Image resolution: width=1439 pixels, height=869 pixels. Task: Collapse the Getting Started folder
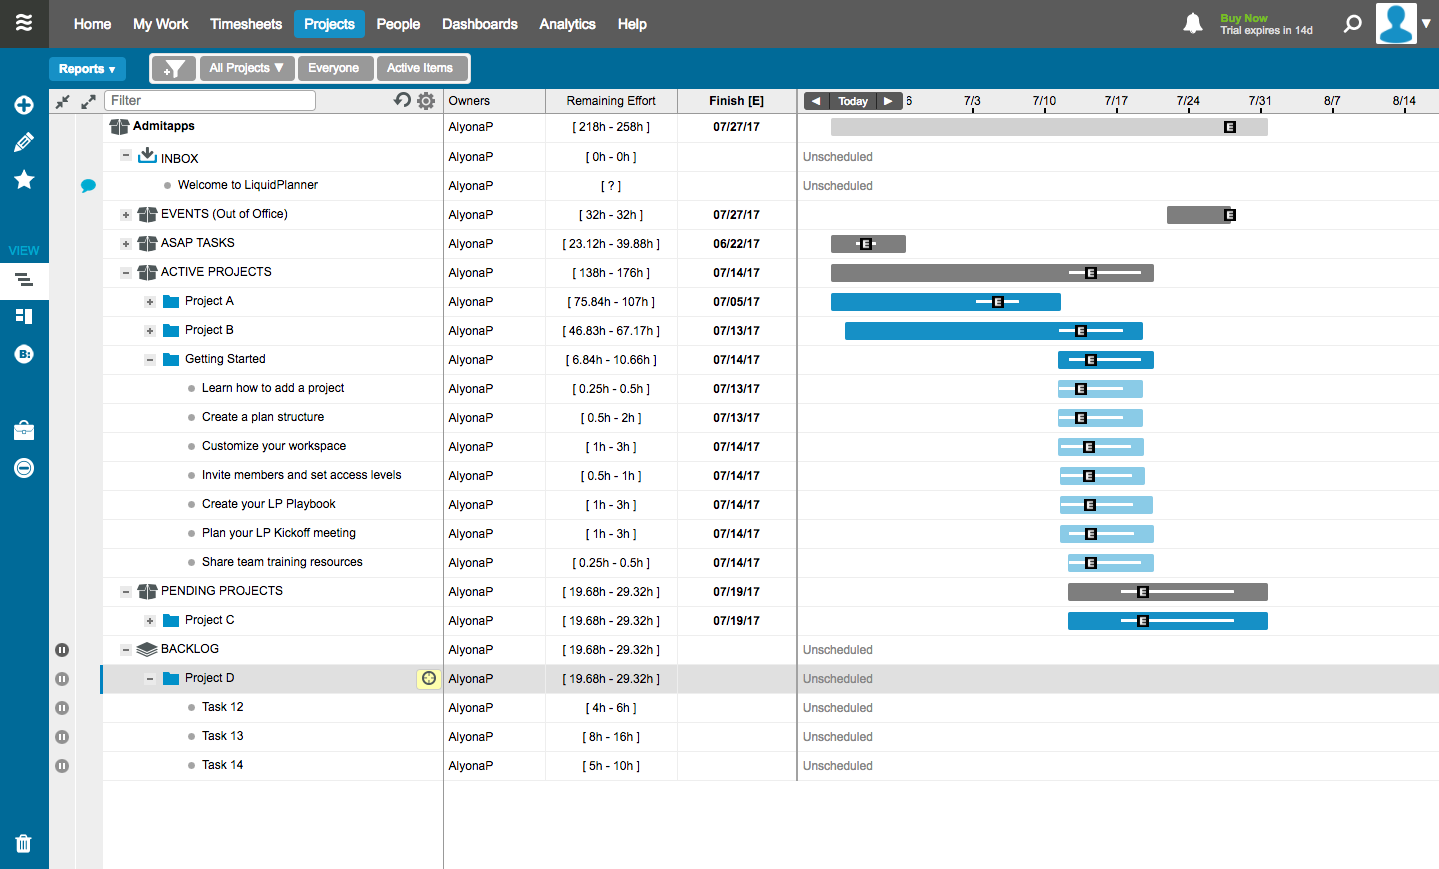150,360
